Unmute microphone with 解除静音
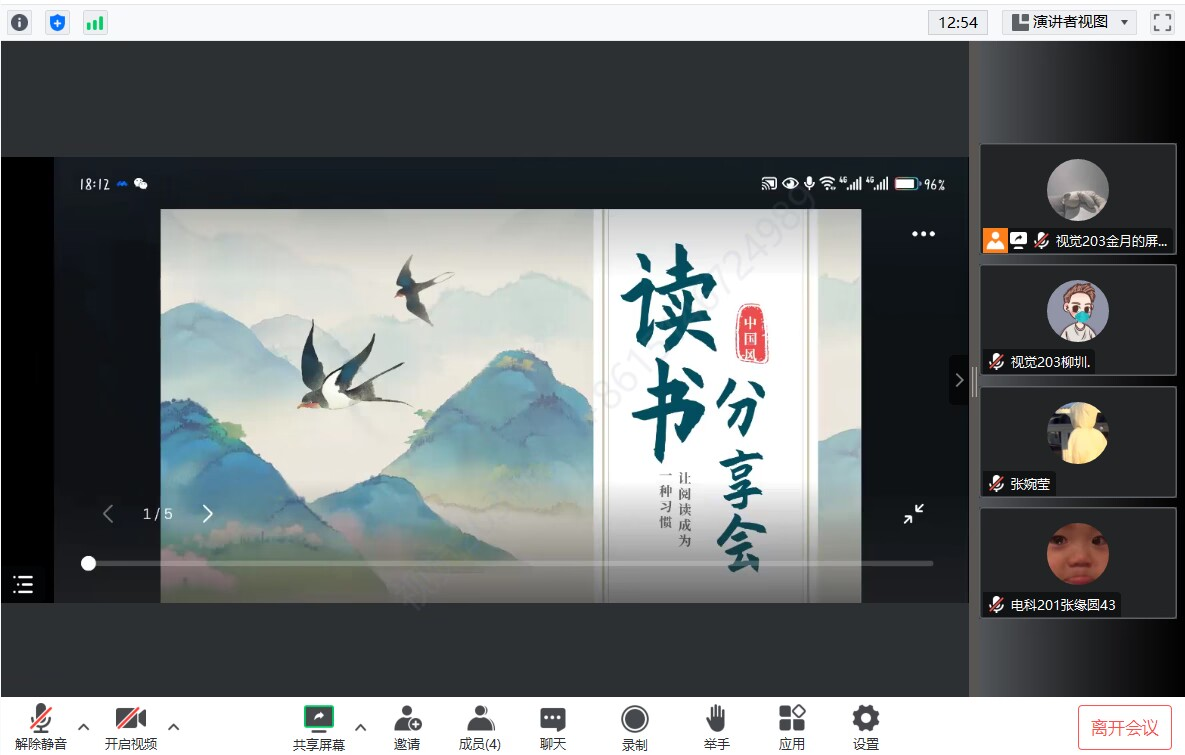The image size is (1185, 755). (41, 727)
